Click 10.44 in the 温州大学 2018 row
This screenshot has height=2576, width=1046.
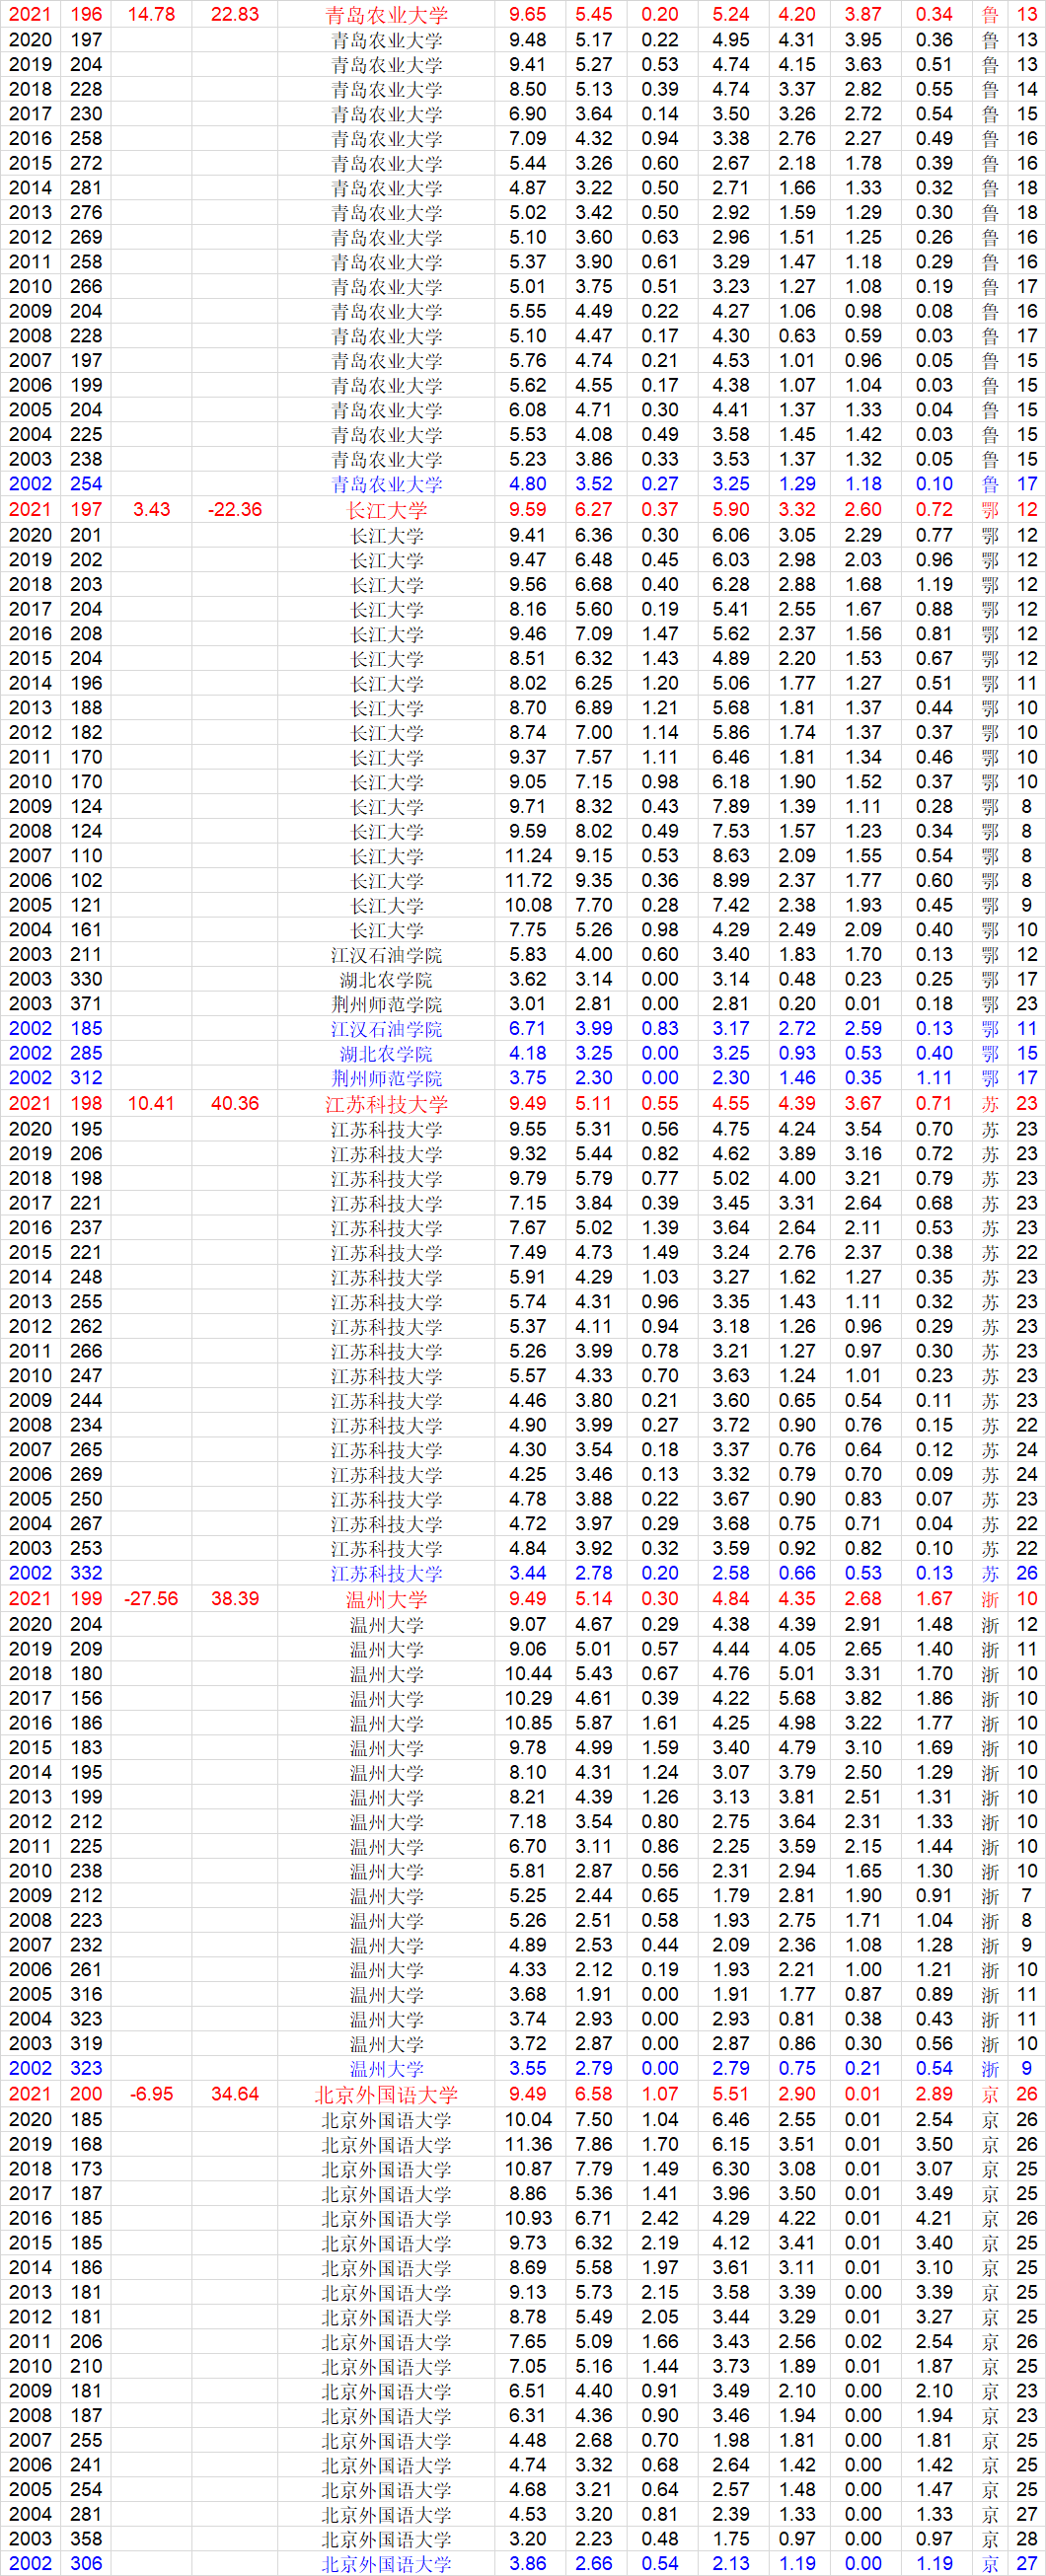[528, 1673]
